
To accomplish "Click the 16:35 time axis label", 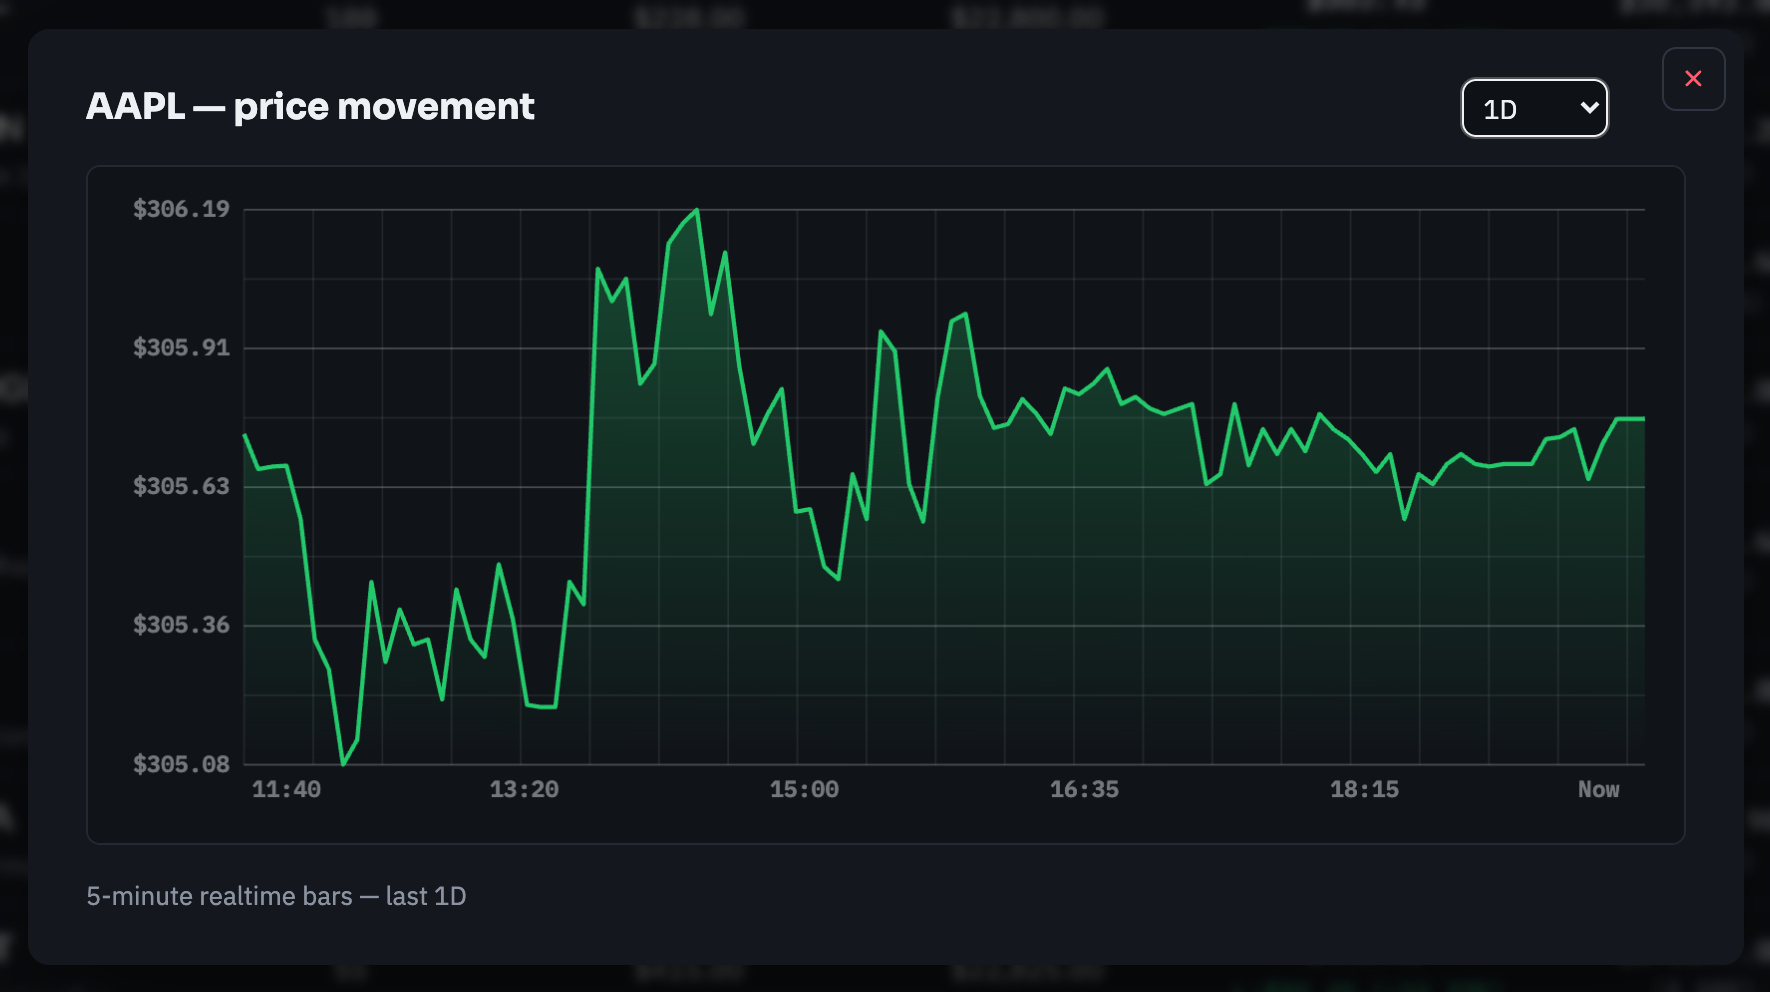I will pos(1084,790).
